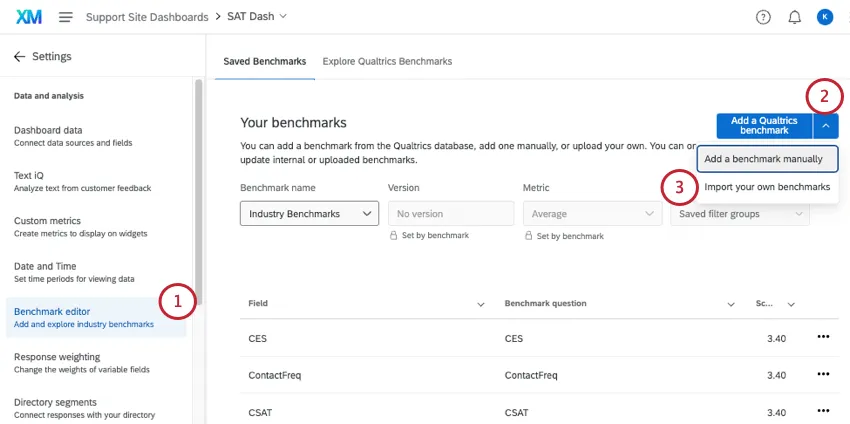Open the user account avatar
The height and width of the screenshot is (424, 850).
824,17
